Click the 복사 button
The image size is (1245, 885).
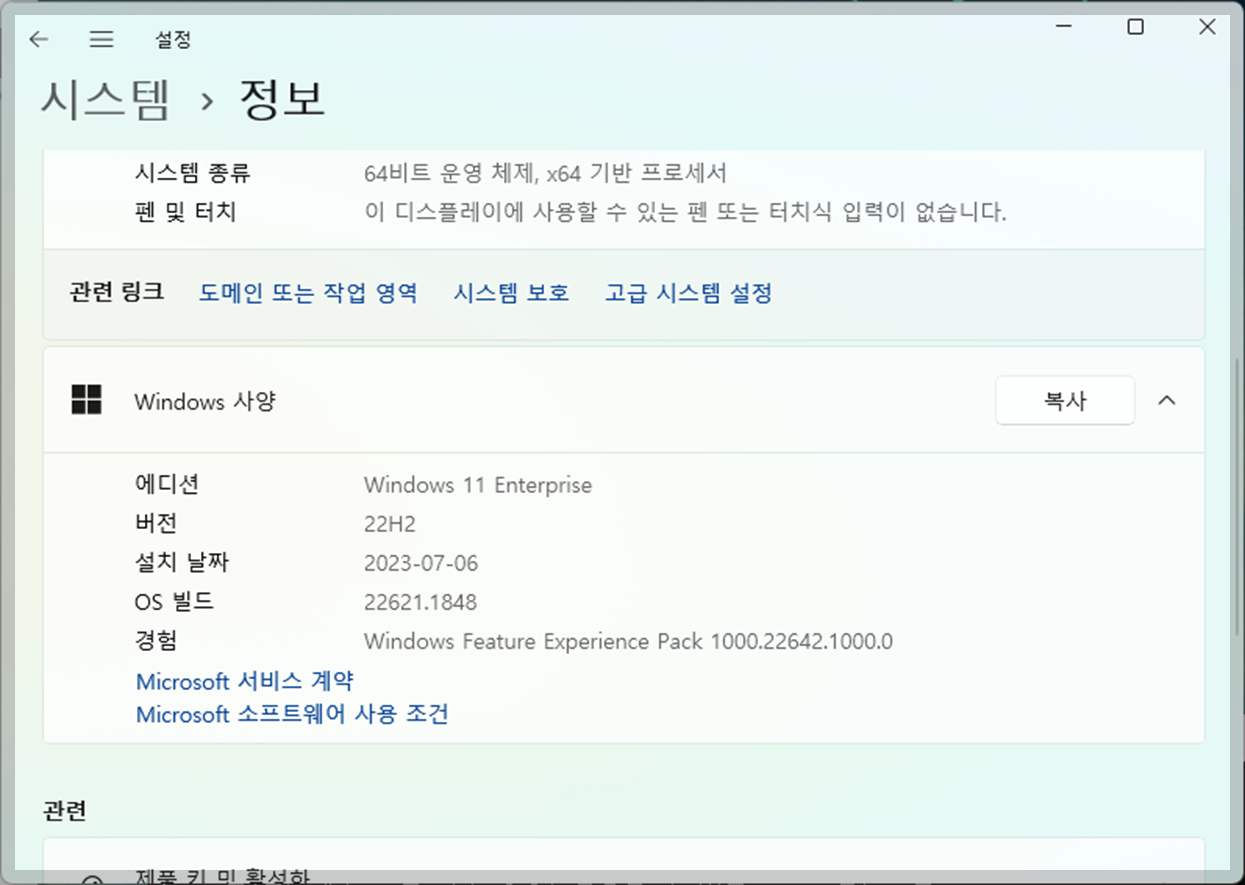1065,400
